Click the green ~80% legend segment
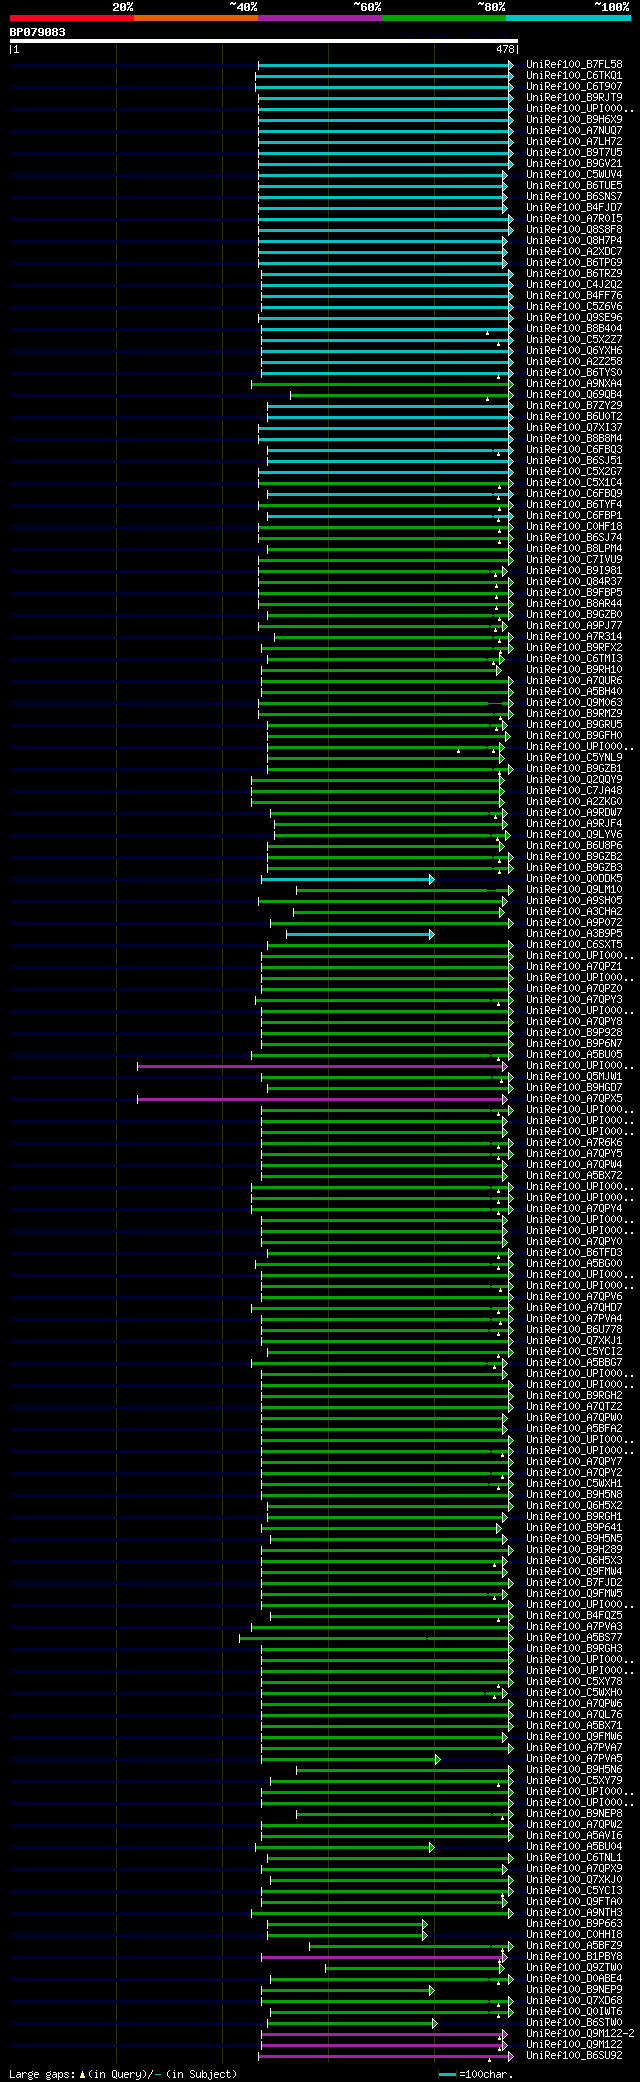Screen dimensions: 640x2082 click(444, 18)
